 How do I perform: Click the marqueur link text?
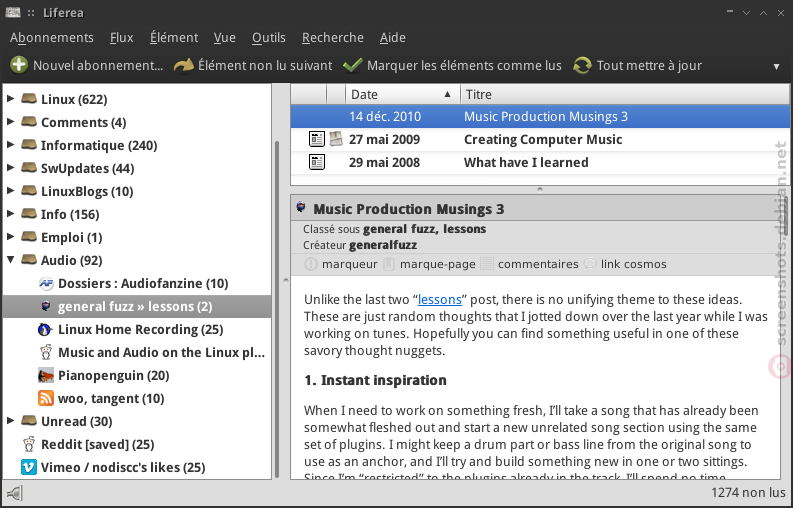click(x=349, y=264)
